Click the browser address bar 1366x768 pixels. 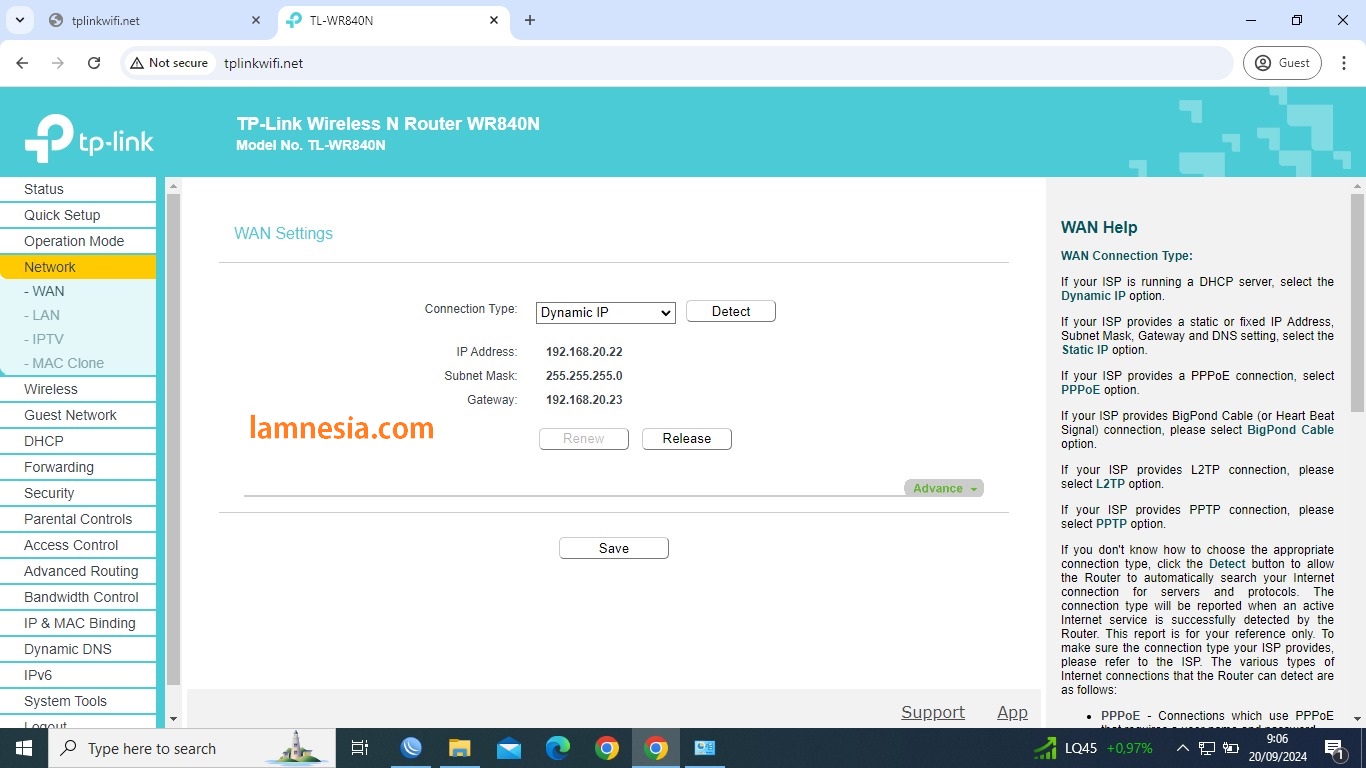(700, 63)
